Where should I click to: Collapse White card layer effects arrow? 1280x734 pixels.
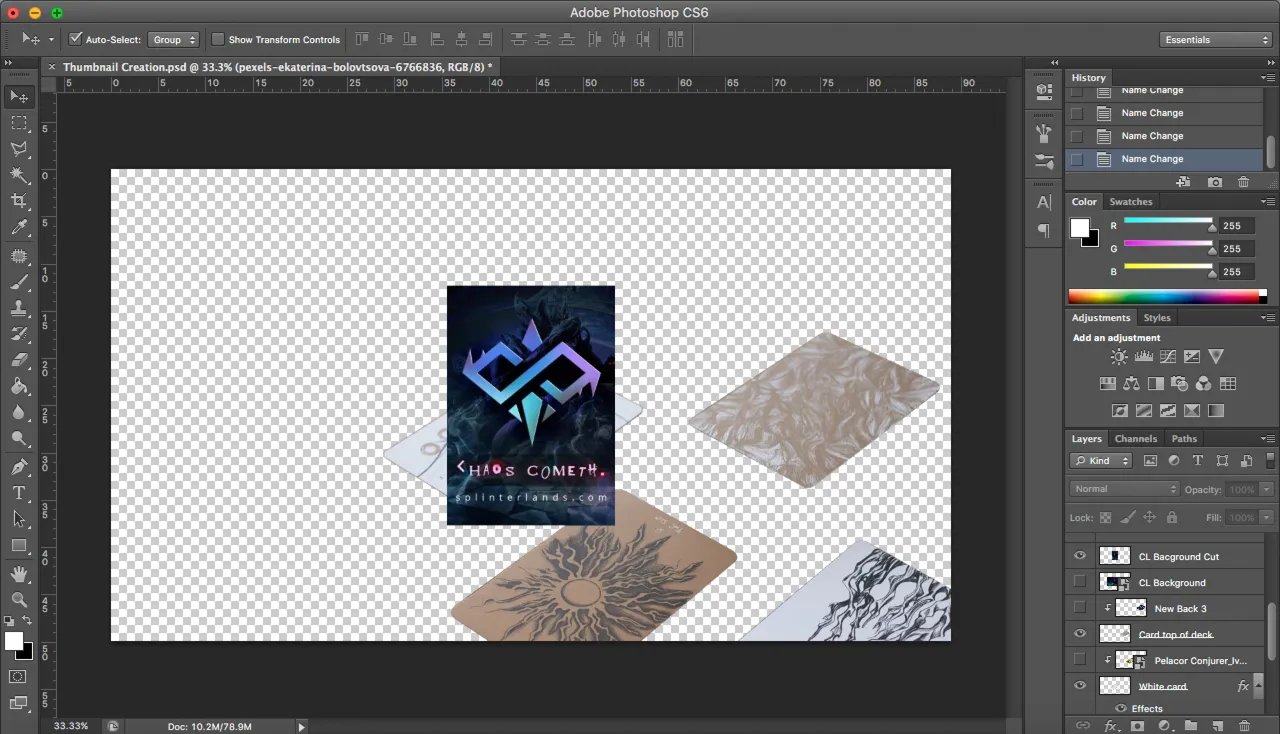[x=1258, y=686]
